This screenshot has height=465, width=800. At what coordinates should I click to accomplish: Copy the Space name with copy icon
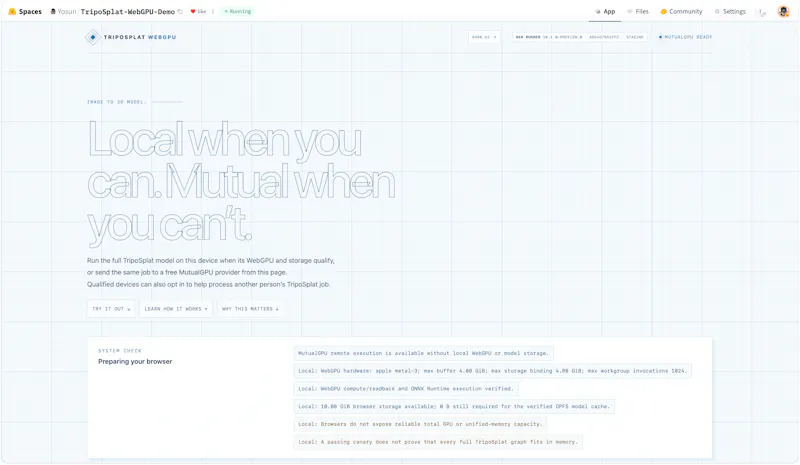[180, 11]
